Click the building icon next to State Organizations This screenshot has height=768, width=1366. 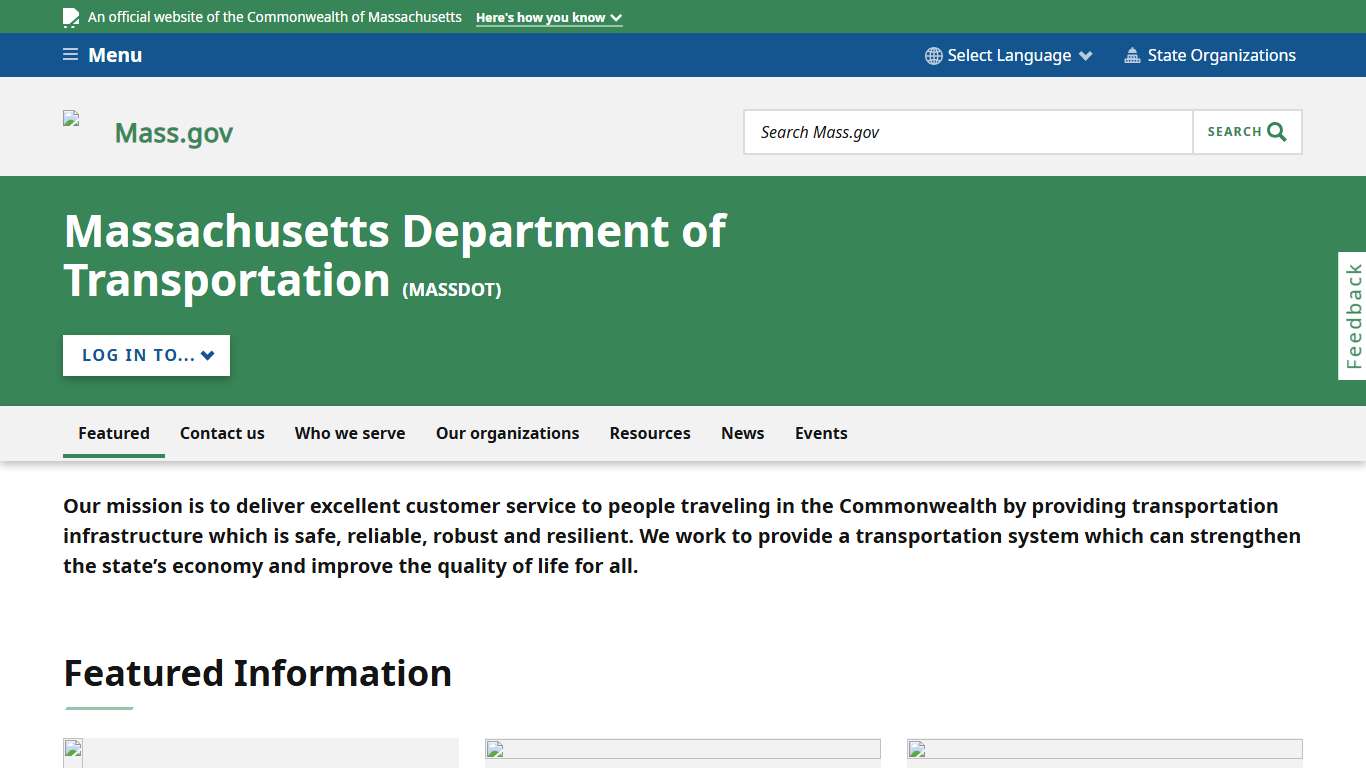click(1133, 55)
